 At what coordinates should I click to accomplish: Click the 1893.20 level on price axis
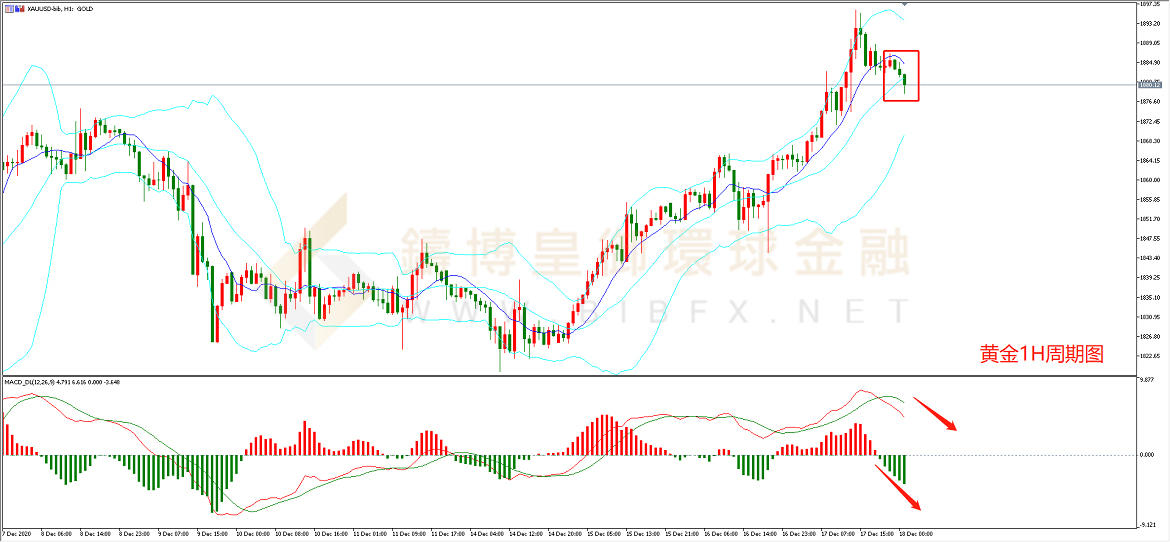coord(1150,24)
